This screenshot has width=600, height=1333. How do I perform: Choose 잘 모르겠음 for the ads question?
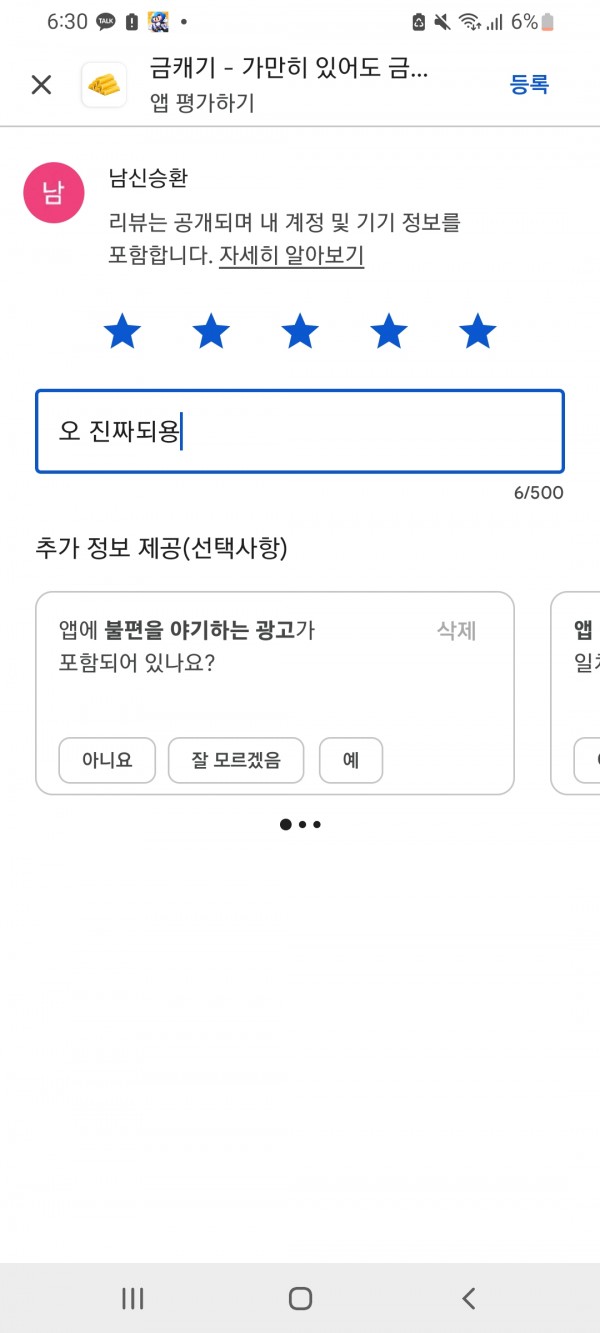(237, 761)
